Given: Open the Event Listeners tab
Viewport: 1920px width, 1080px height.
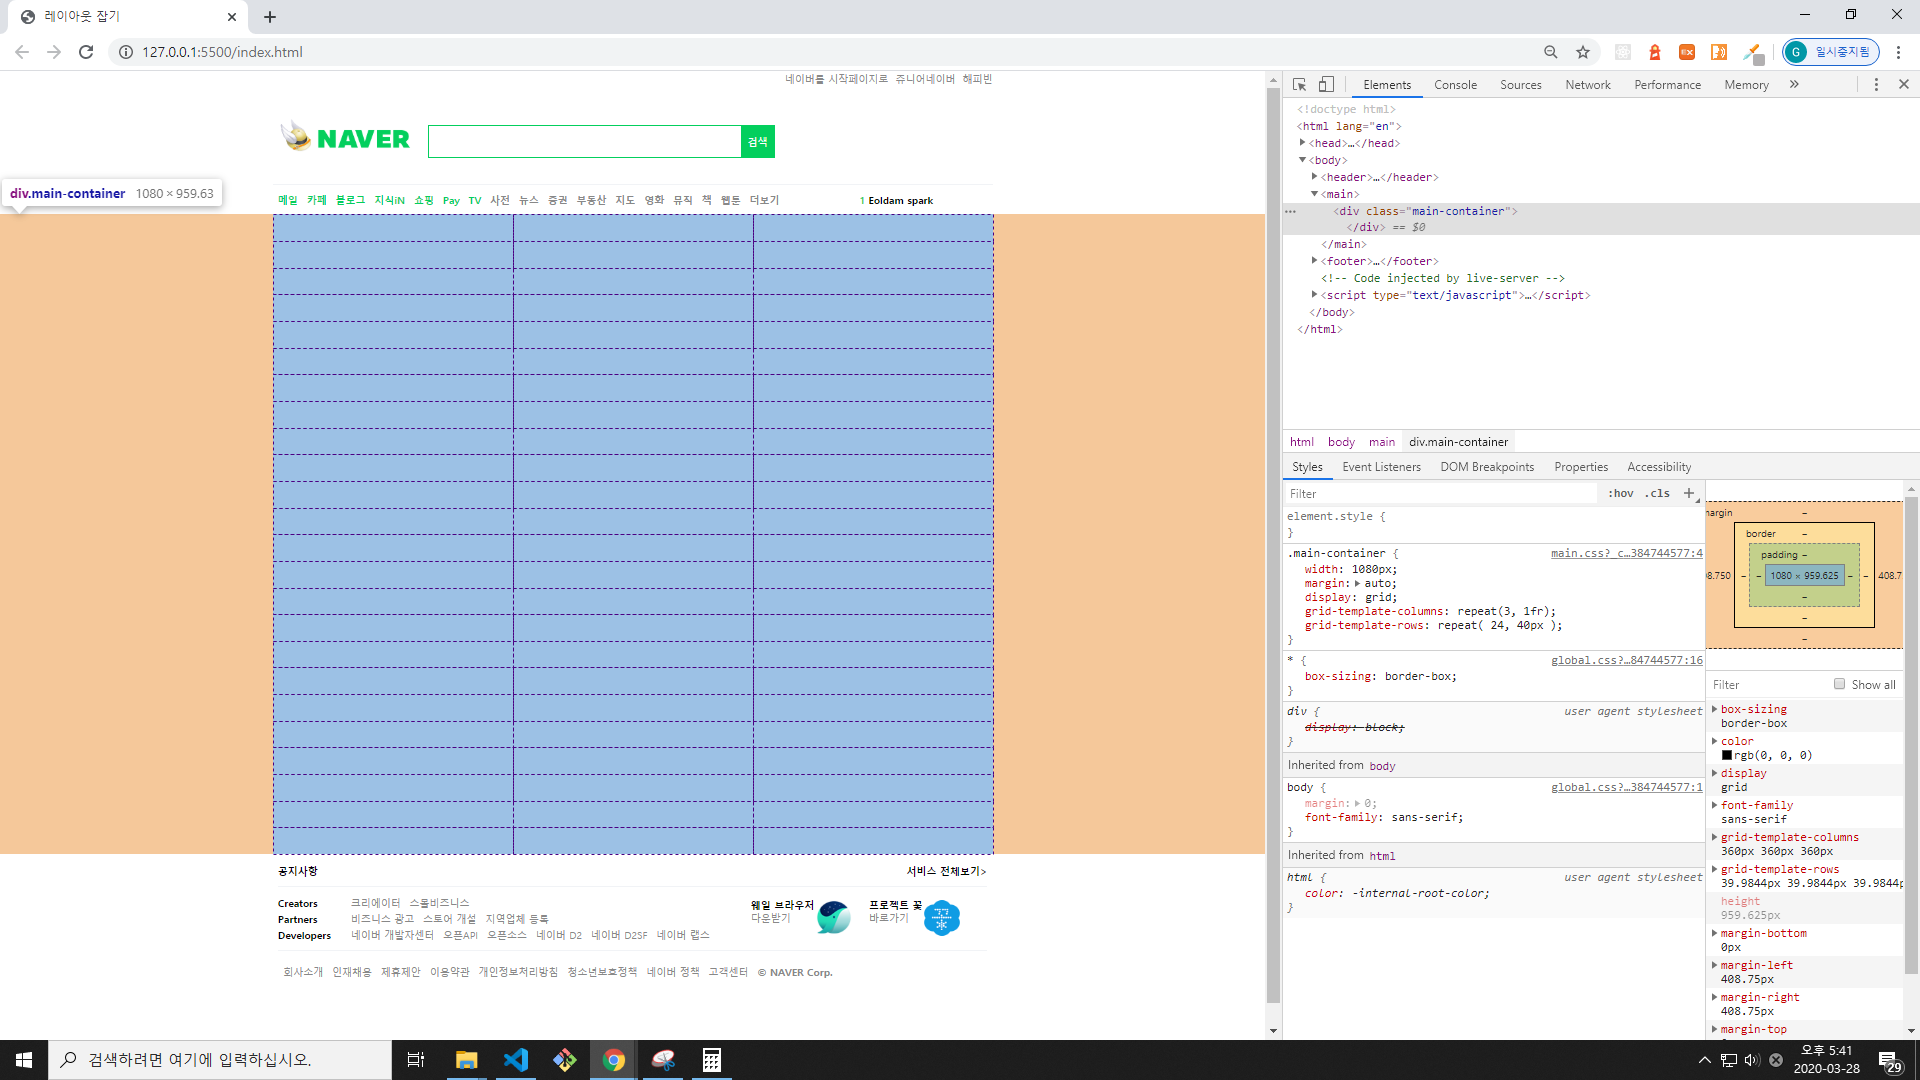Looking at the screenshot, I should [1381, 467].
